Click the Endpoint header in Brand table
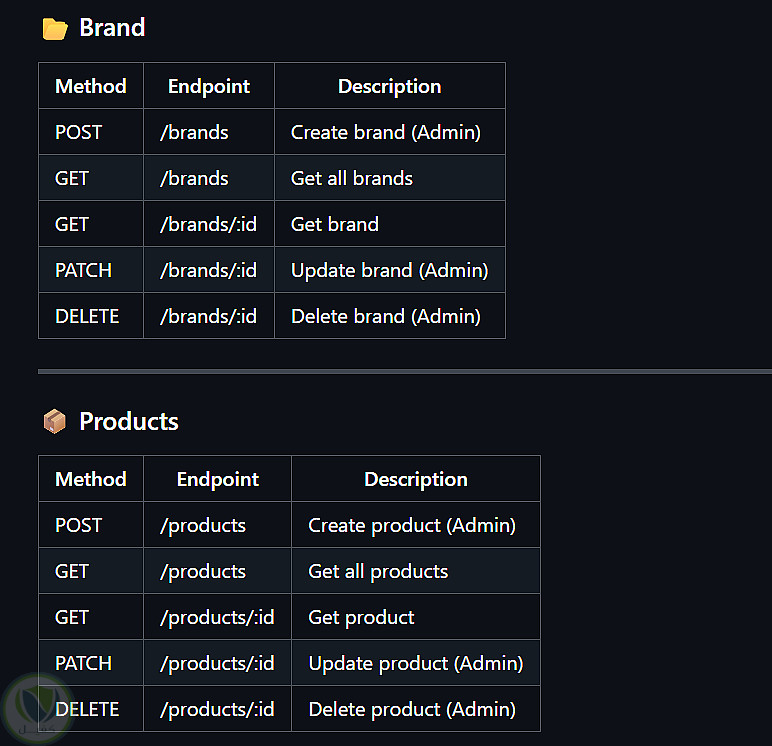 (x=209, y=86)
